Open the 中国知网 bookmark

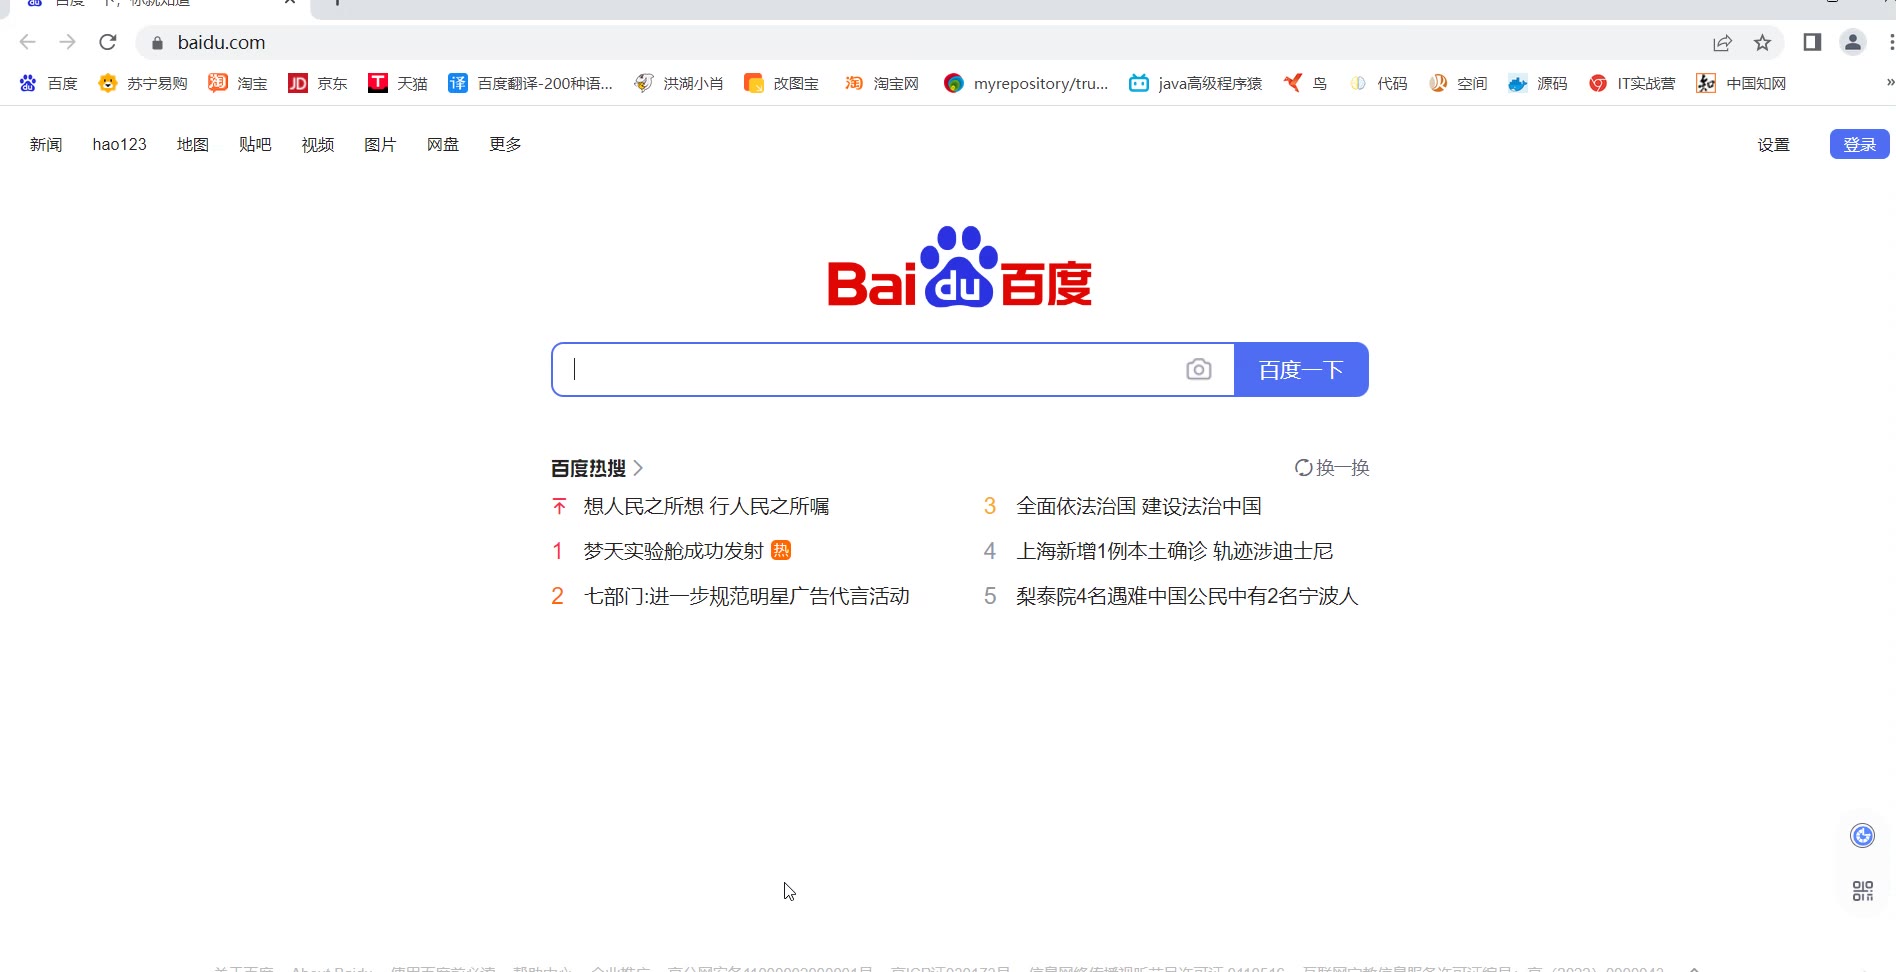pos(1742,83)
